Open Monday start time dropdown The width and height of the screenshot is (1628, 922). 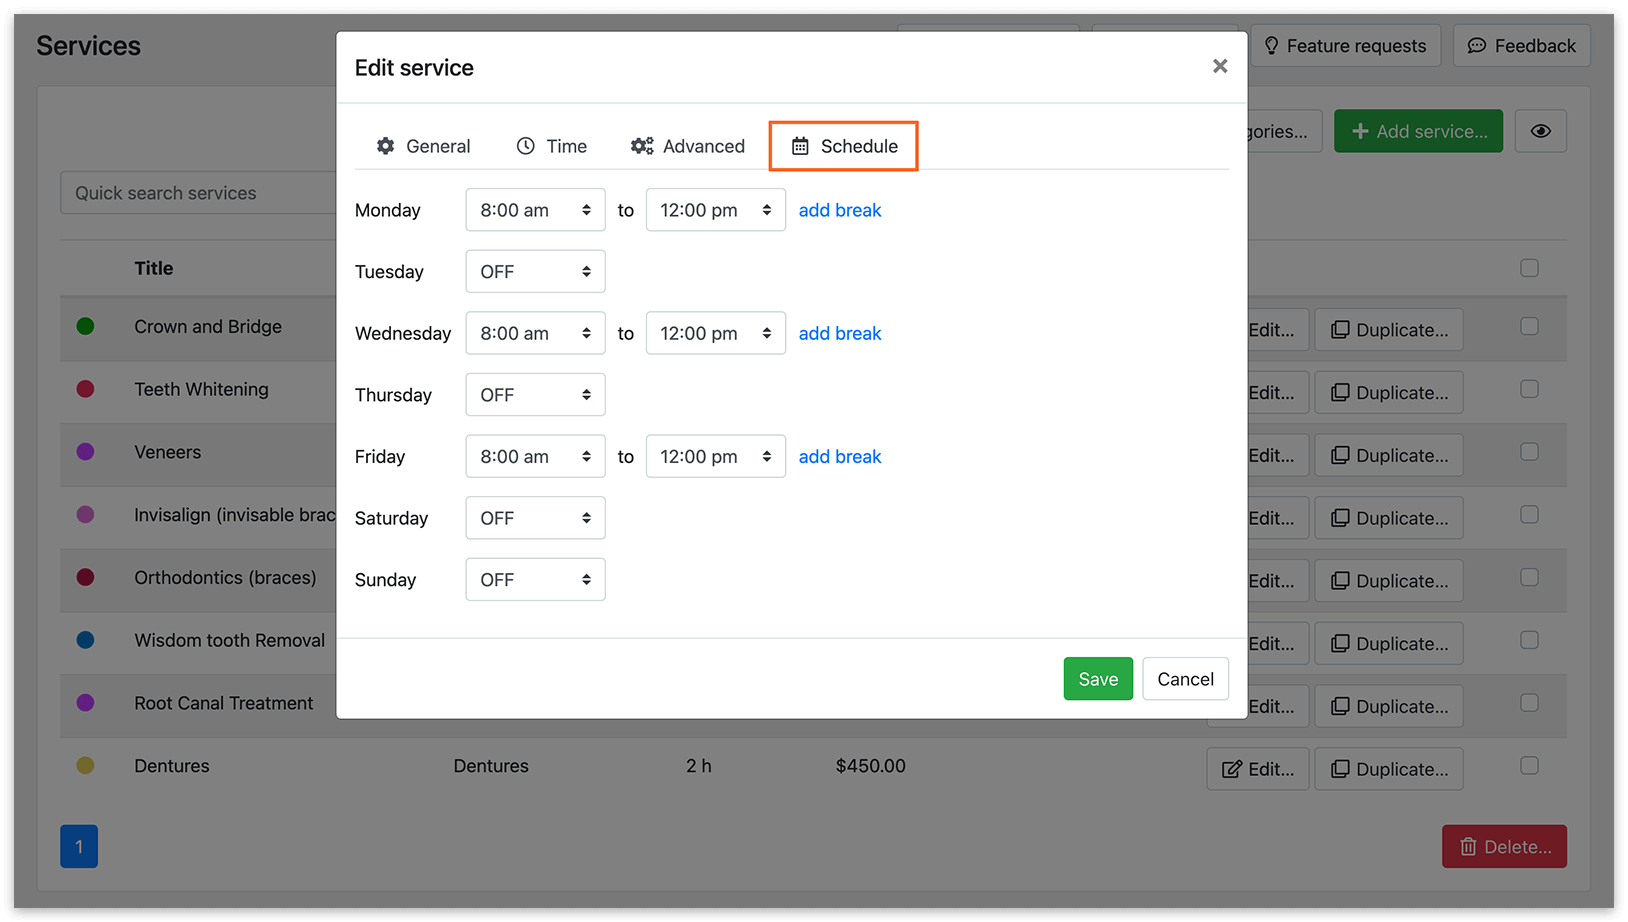[x=535, y=210]
